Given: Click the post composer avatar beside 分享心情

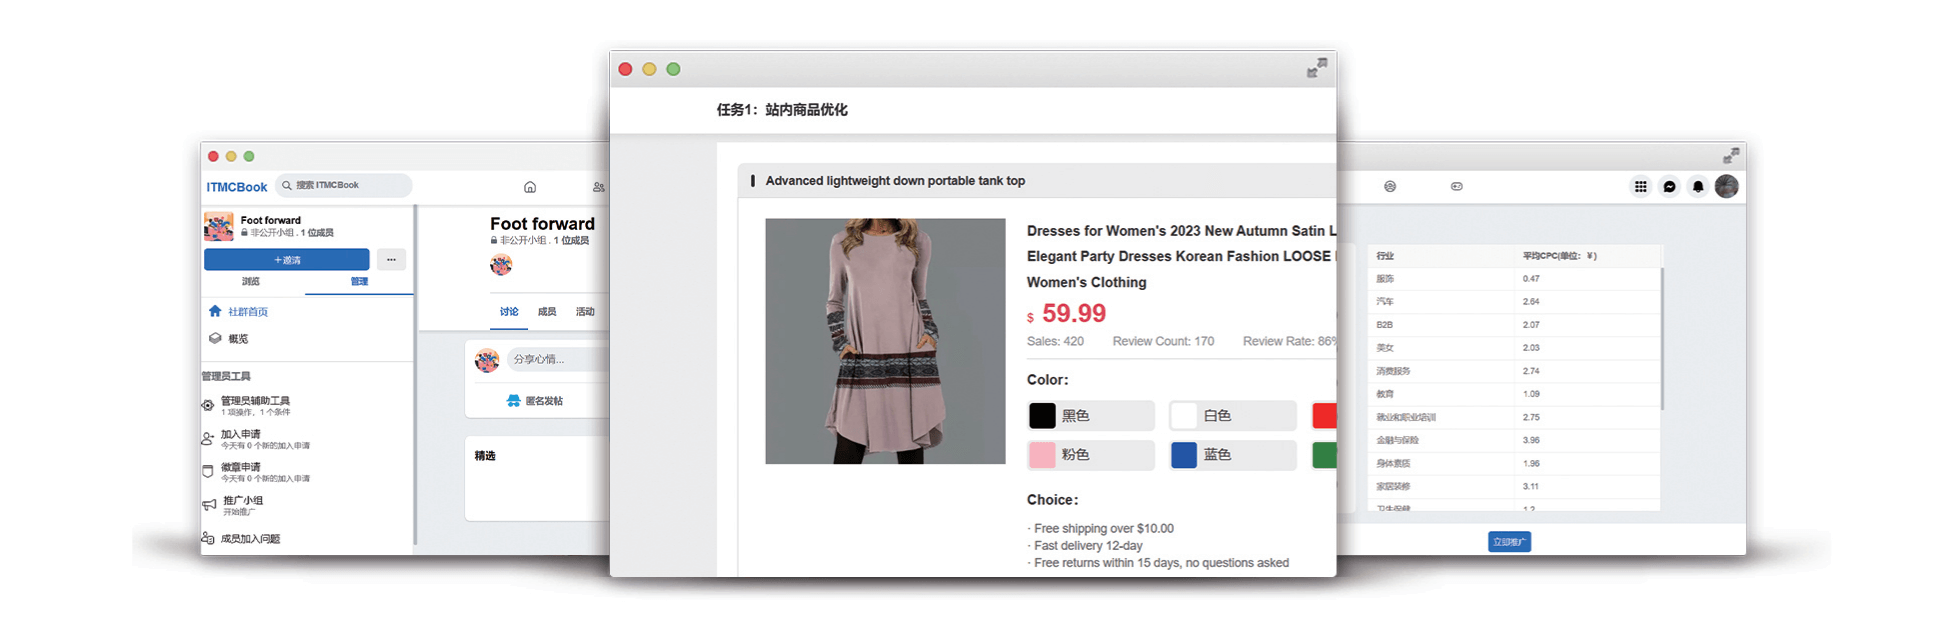Looking at the screenshot, I should click(x=487, y=360).
